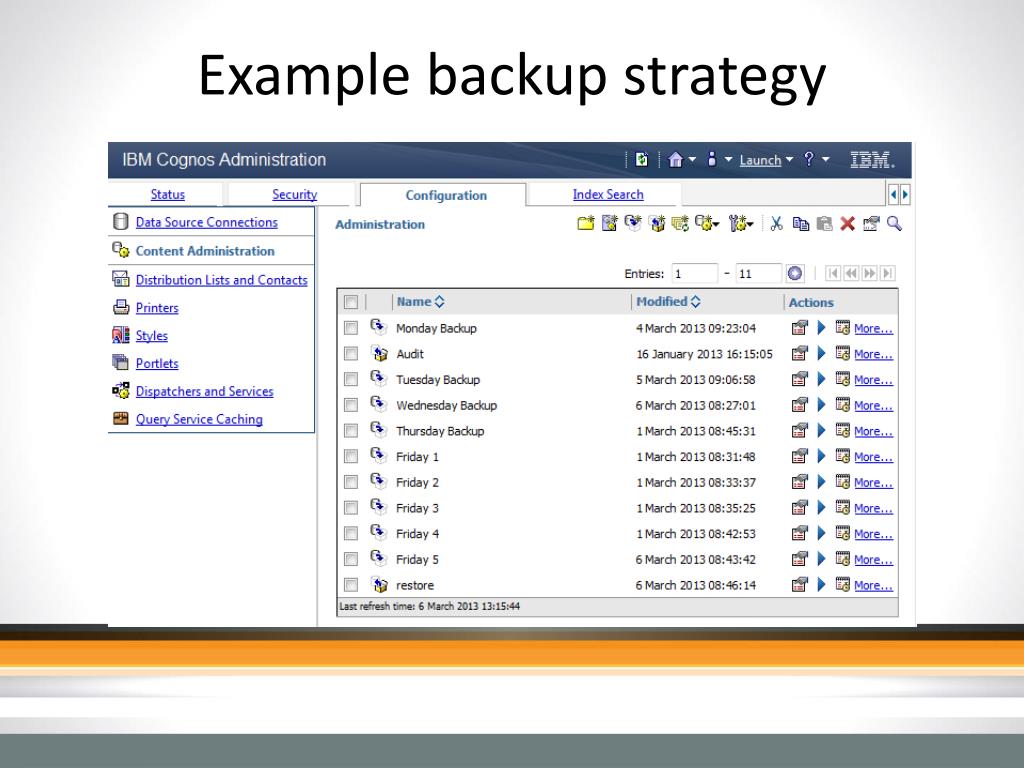Click the toolbar Set Properties icon
Viewport: 1024px width, 768px height.
pyautogui.click(x=871, y=224)
